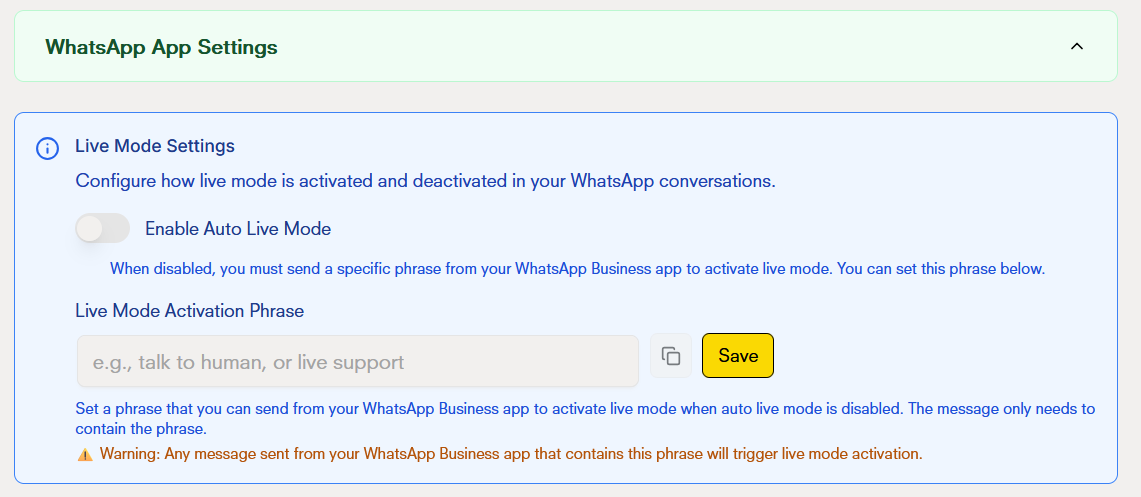
Task: Click the WhatsApp App Settings header title
Action: [161, 47]
